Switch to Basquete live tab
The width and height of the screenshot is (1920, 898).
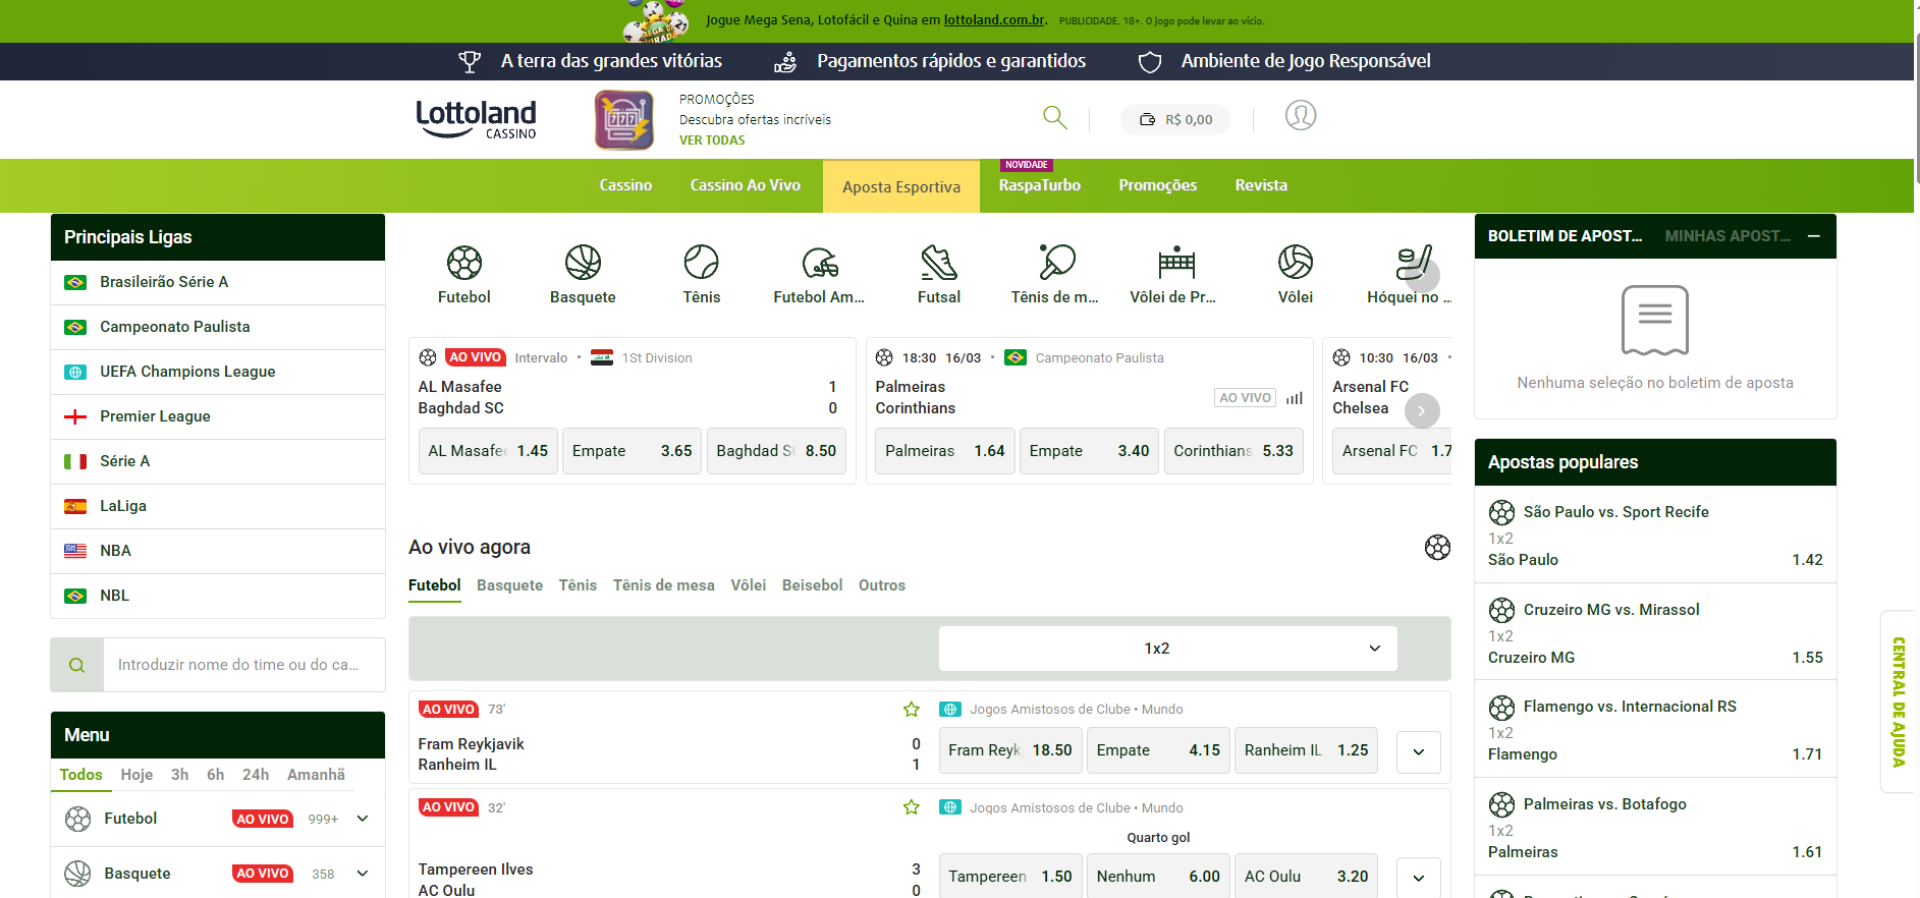point(509,586)
